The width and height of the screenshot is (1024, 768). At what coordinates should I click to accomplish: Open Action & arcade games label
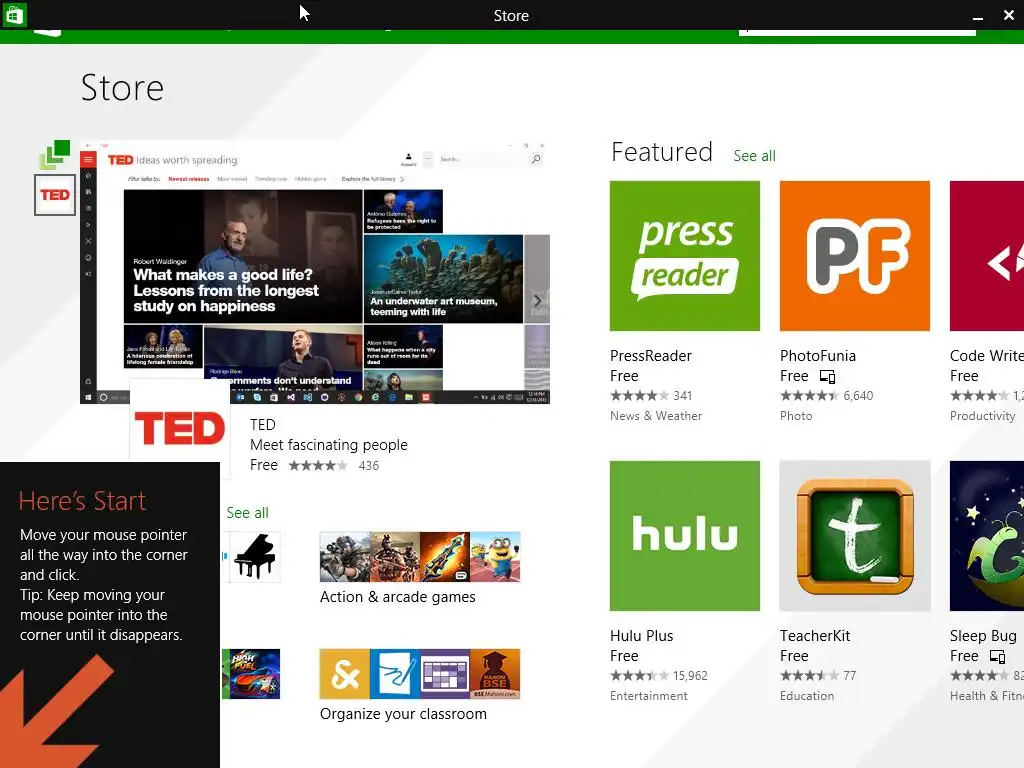[398, 597]
